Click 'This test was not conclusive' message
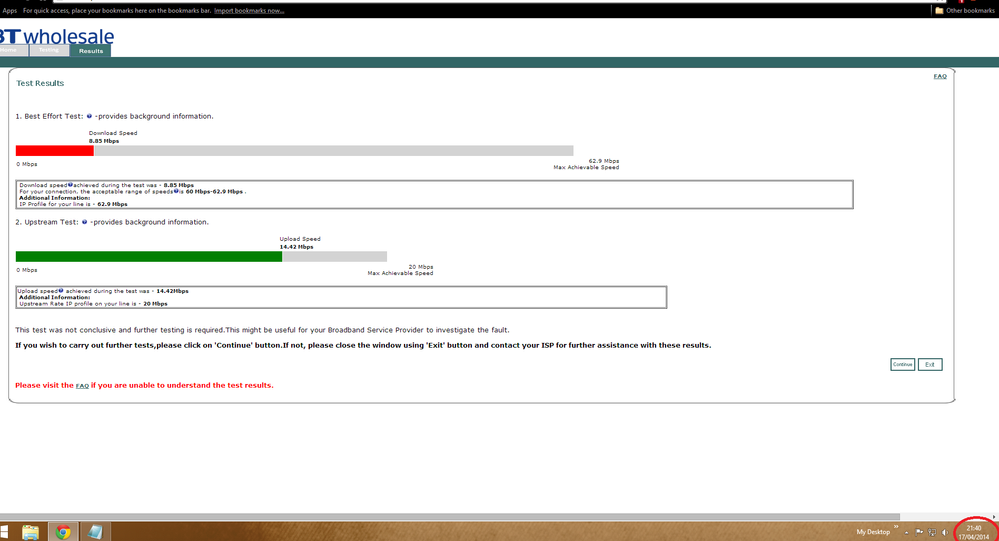 262,330
